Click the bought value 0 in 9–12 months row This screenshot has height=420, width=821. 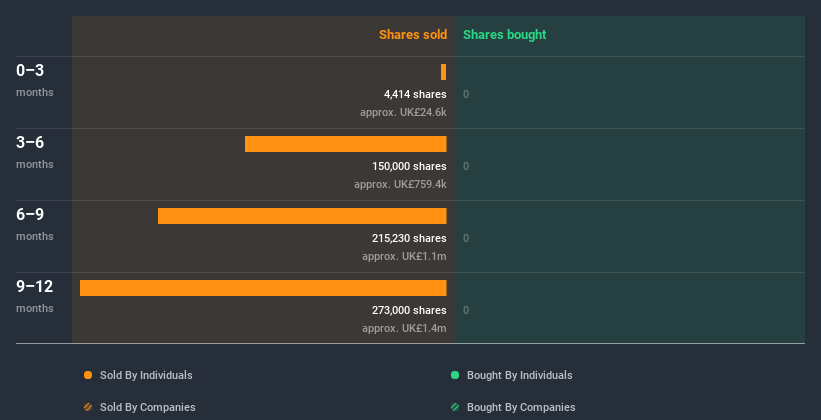pos(466,311)
